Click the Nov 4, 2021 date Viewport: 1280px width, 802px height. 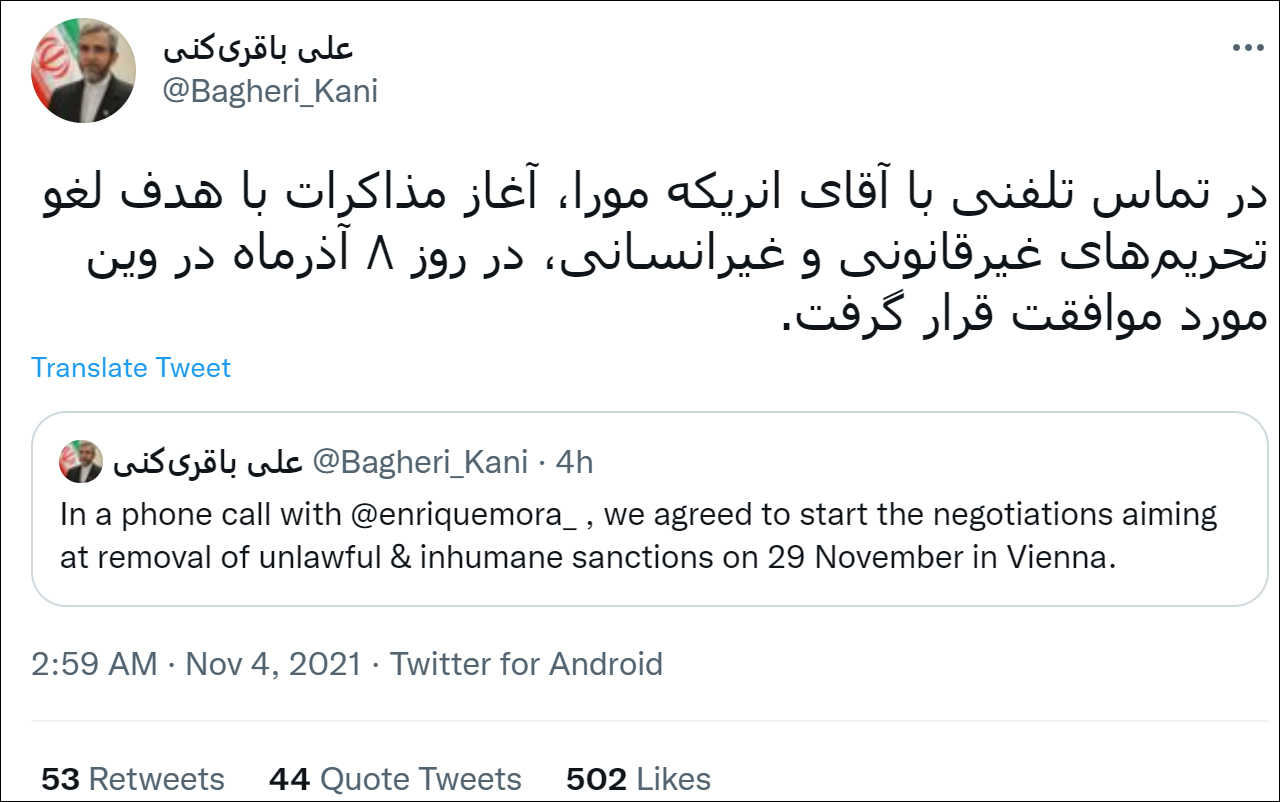pos(273,664)
